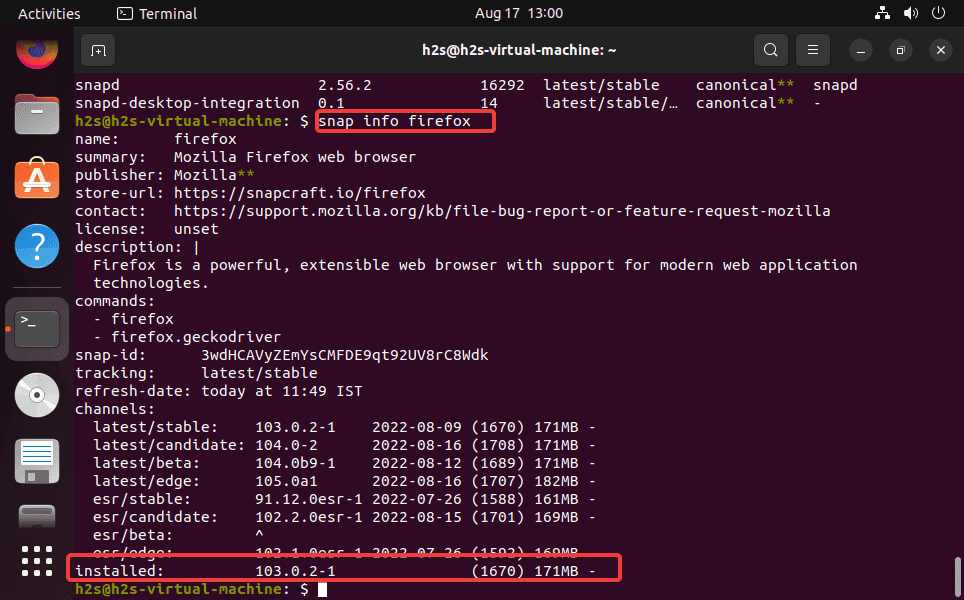Open the Files folder icon in dock
The width and height of the screenshot is (964, 600).
(37, 114)
